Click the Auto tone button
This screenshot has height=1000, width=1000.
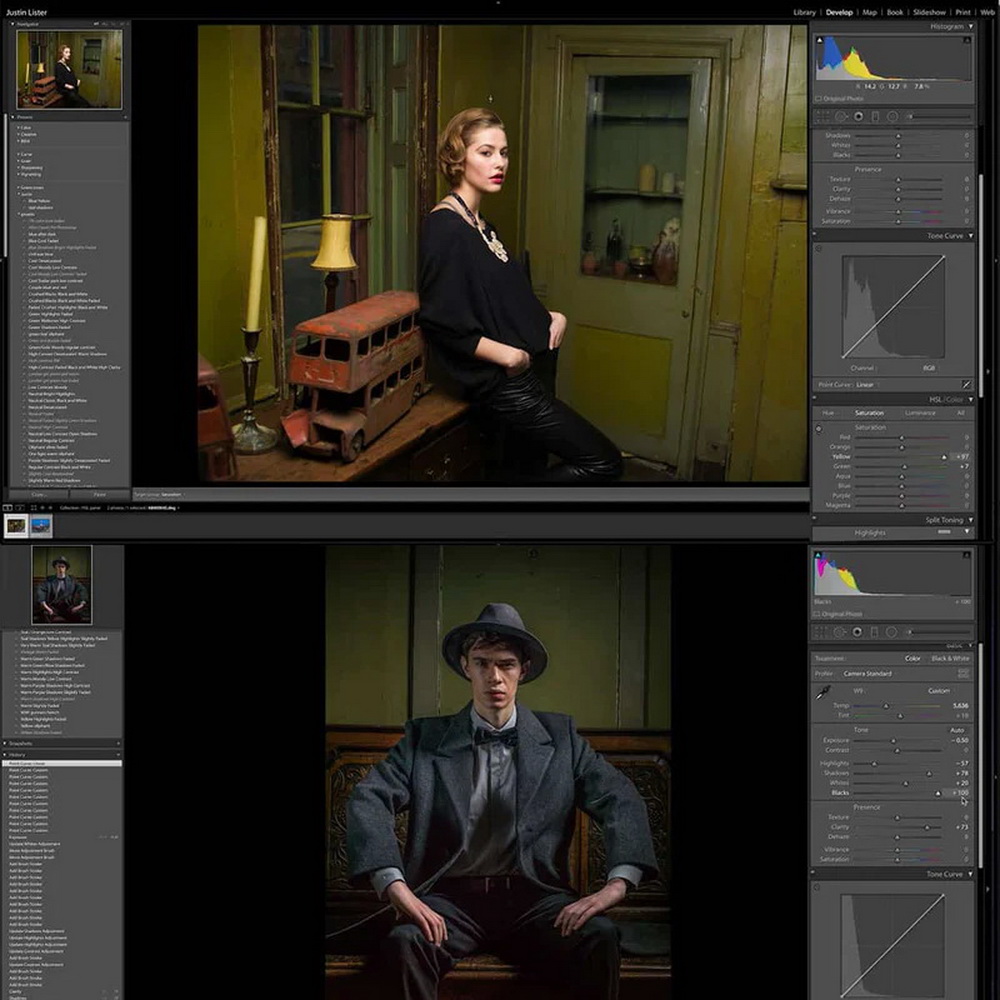click(956, 730)
